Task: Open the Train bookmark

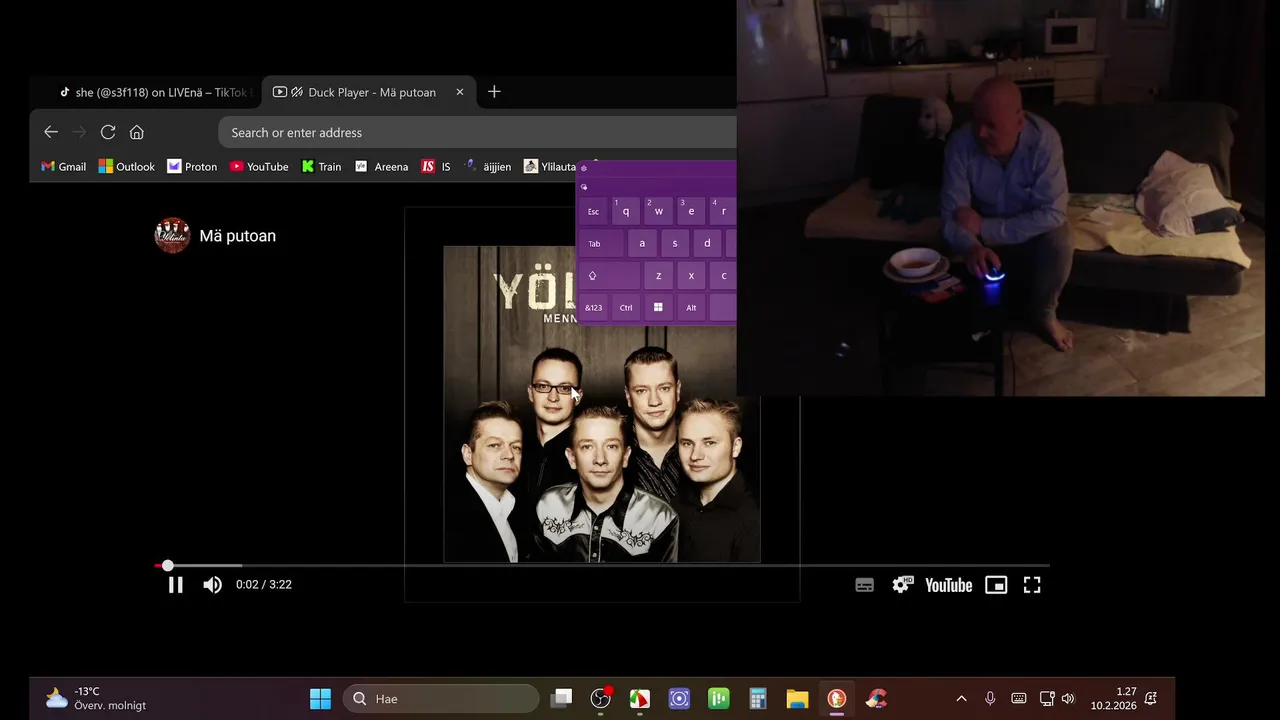Action: point(322,167)
